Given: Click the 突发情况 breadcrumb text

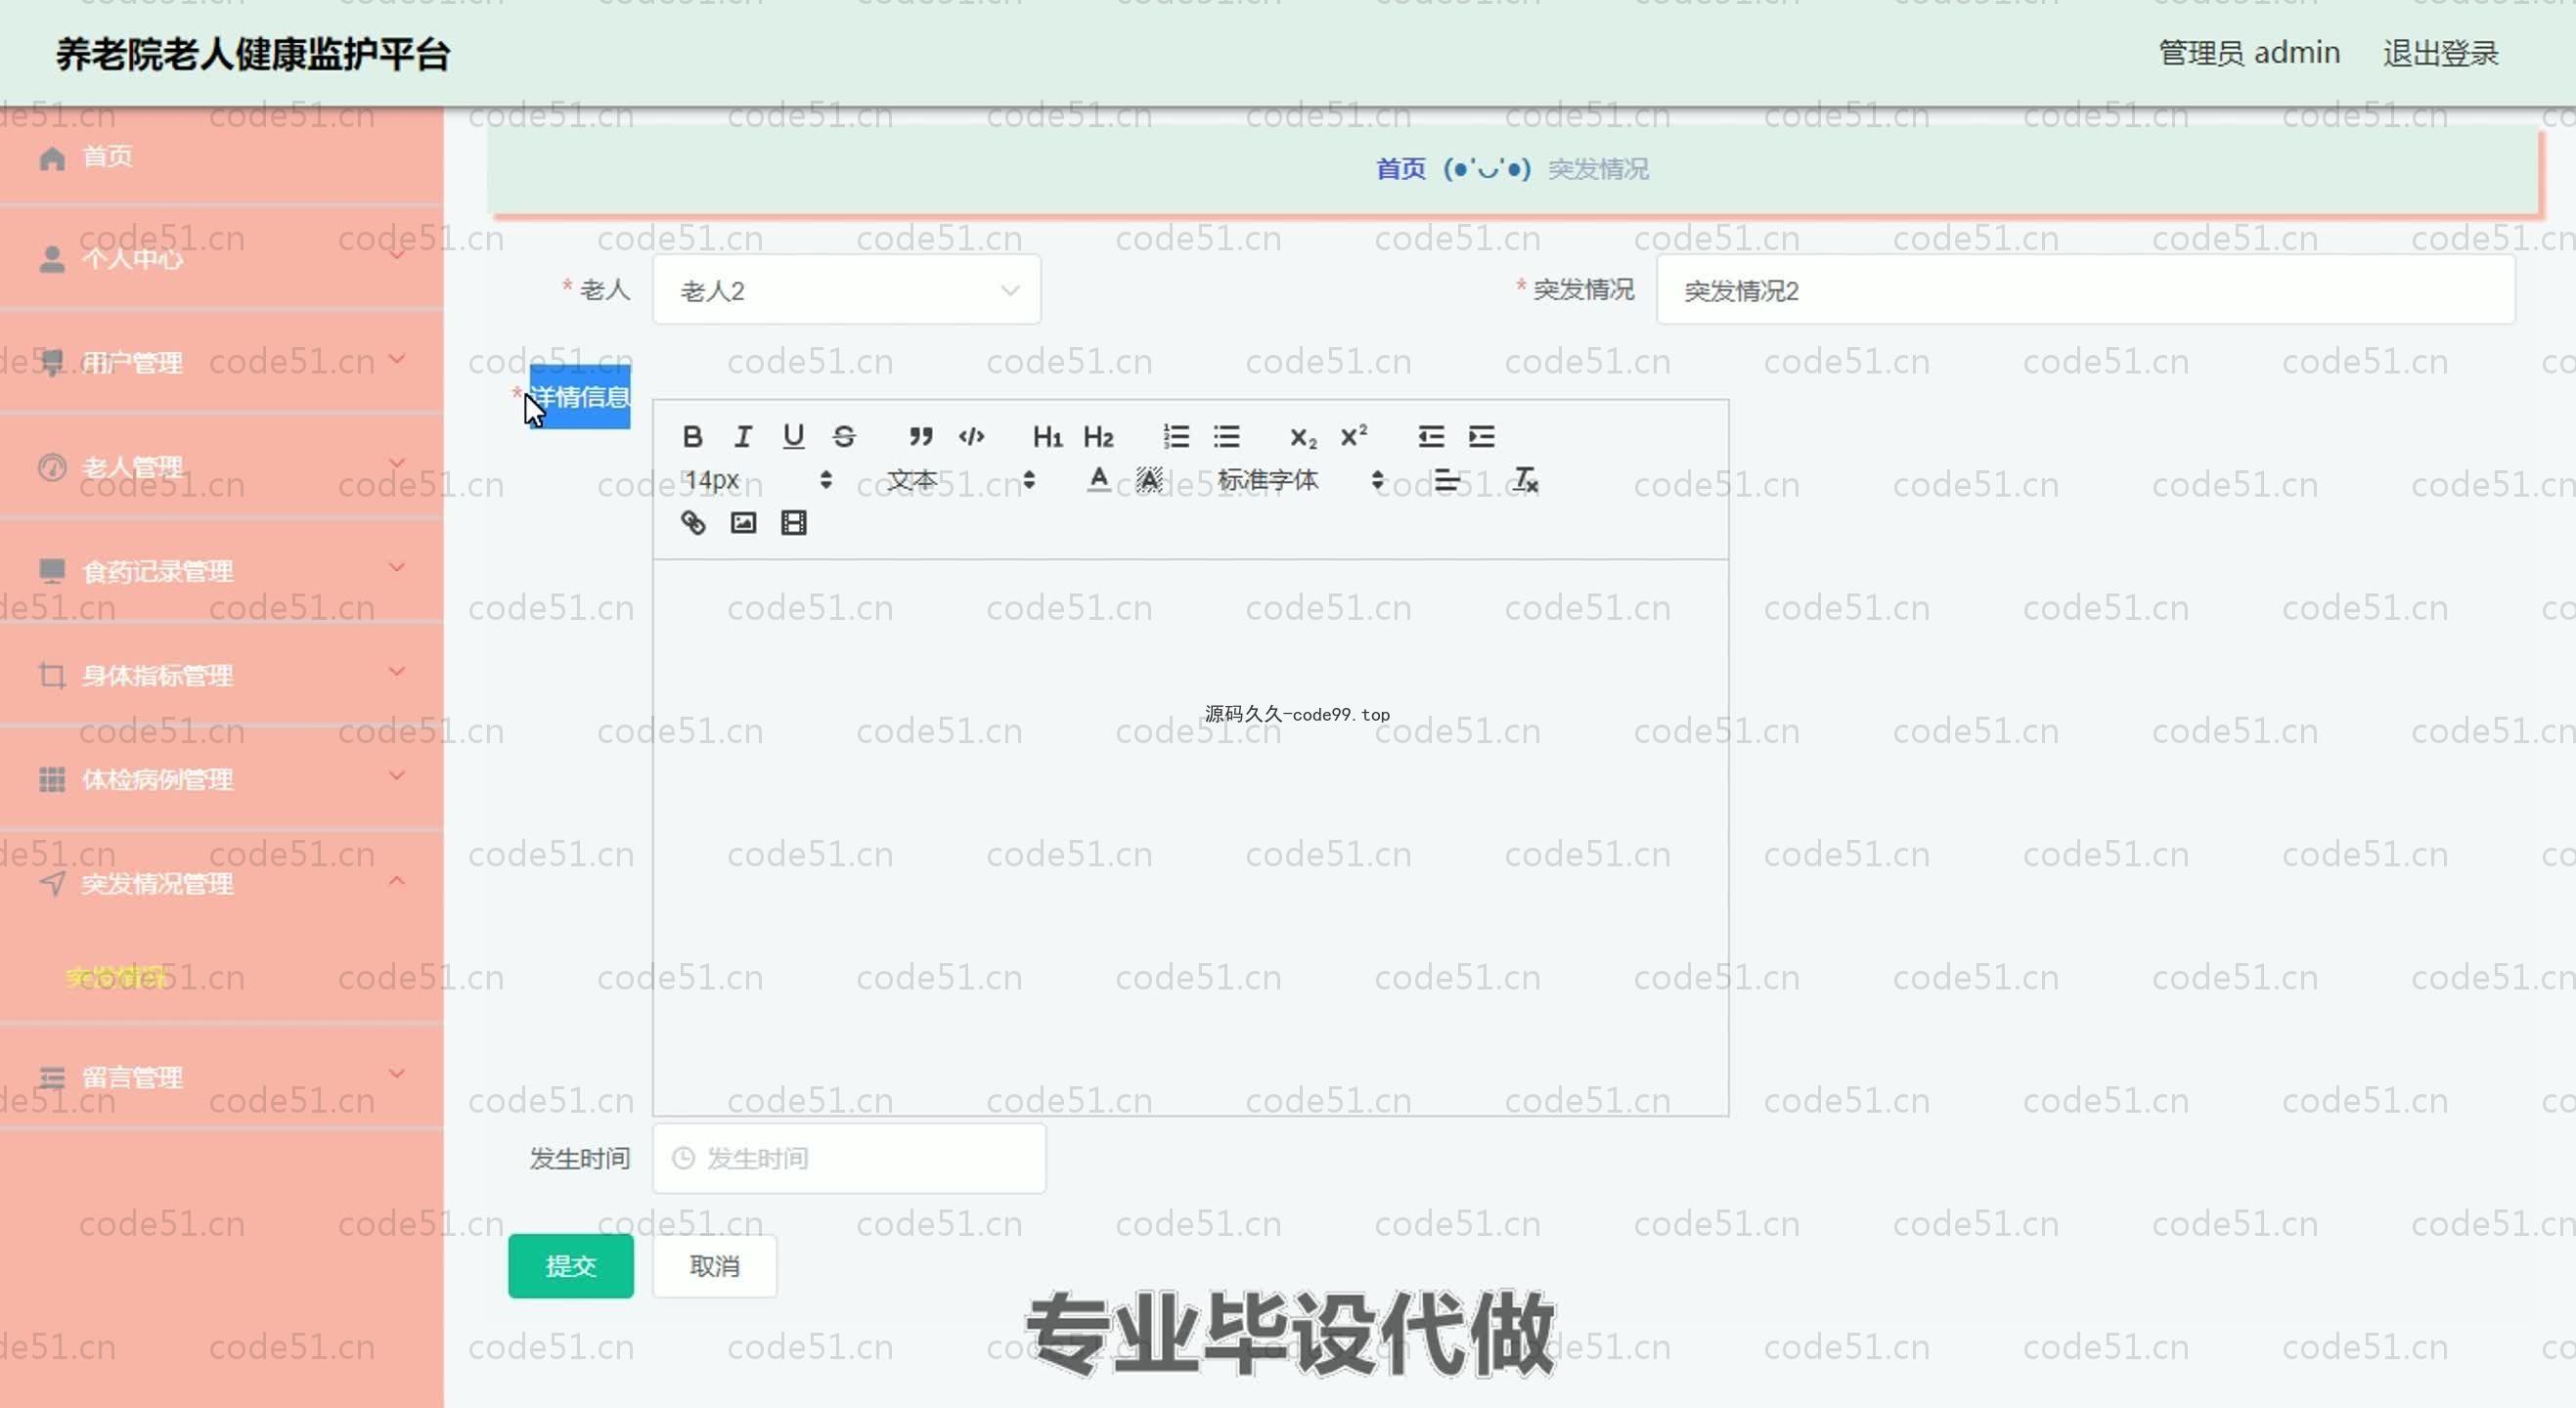Looking at the screenshot, I should pos(1598,169).
